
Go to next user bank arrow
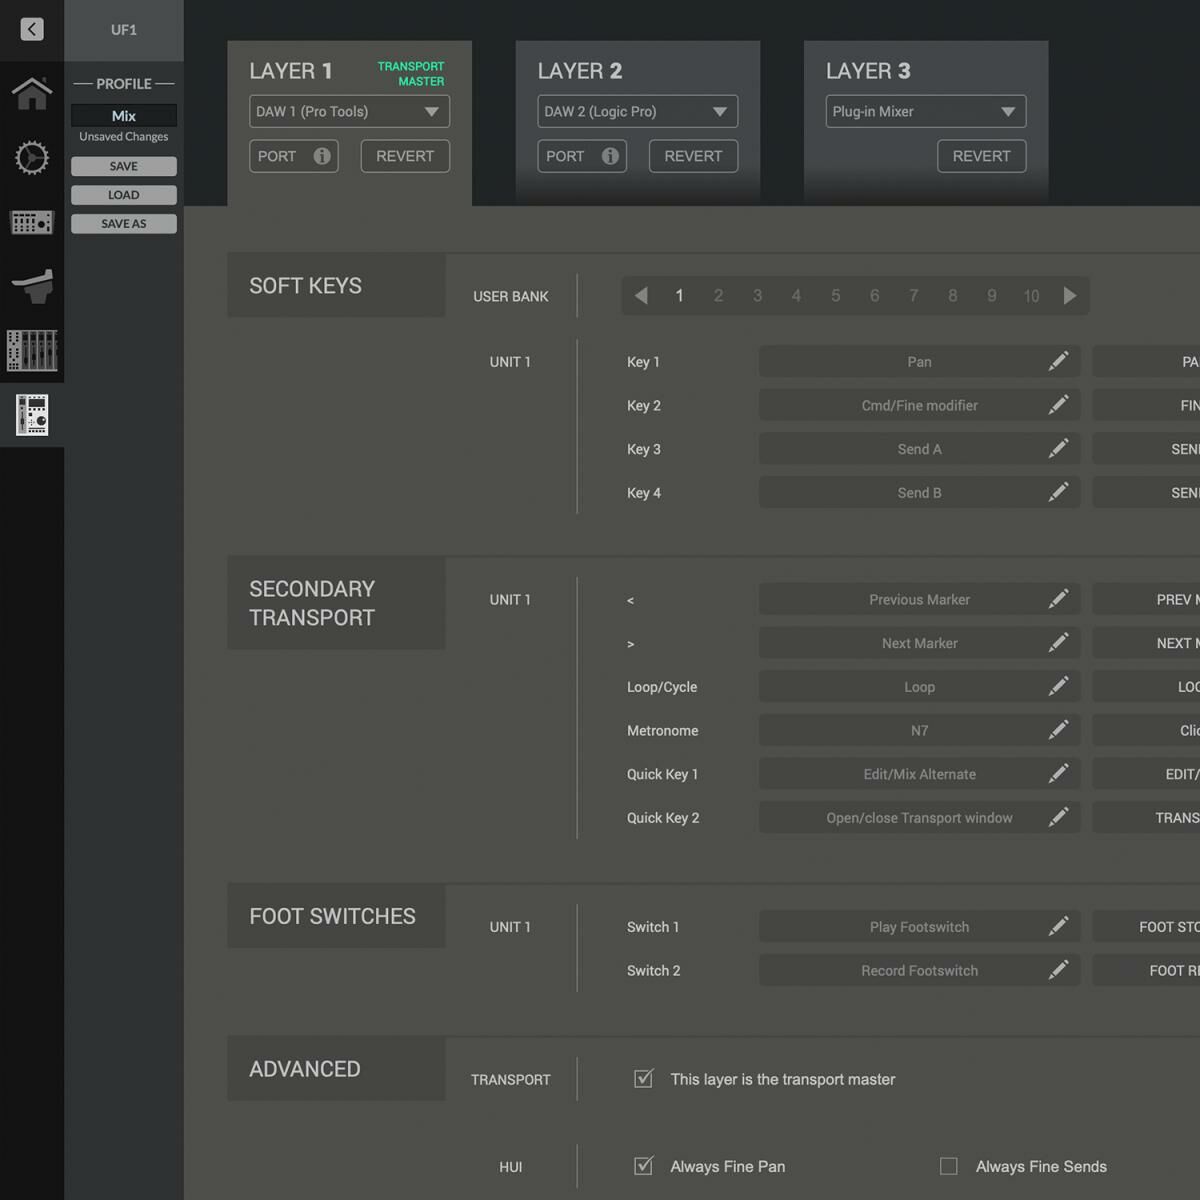(x=1070, y=296)
